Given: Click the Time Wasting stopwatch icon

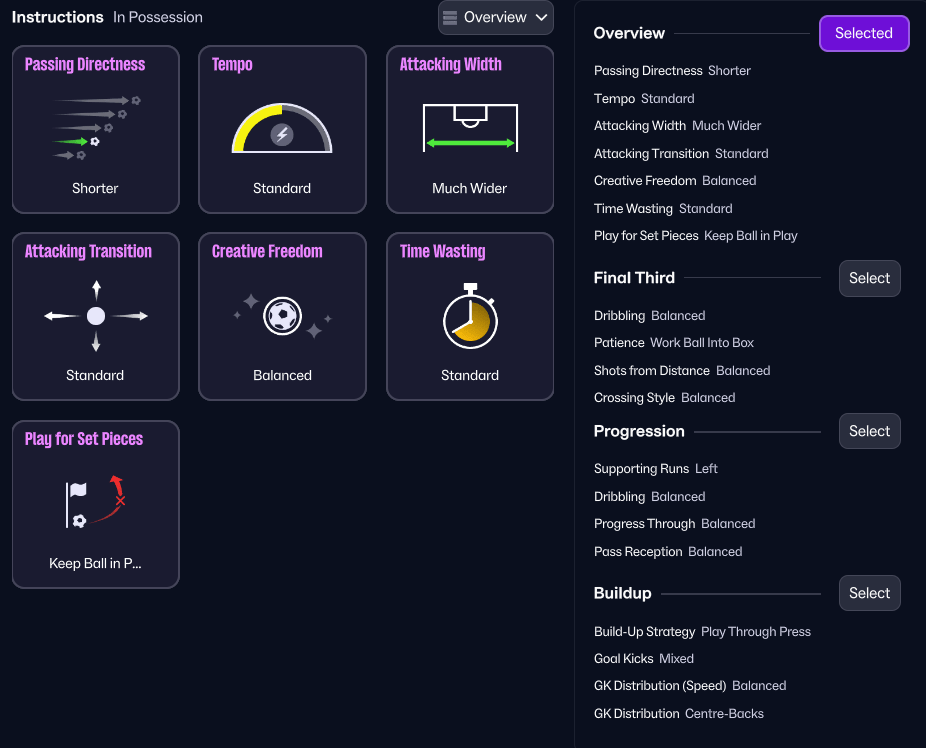Looking at the screenshot, I should [470, 318].
